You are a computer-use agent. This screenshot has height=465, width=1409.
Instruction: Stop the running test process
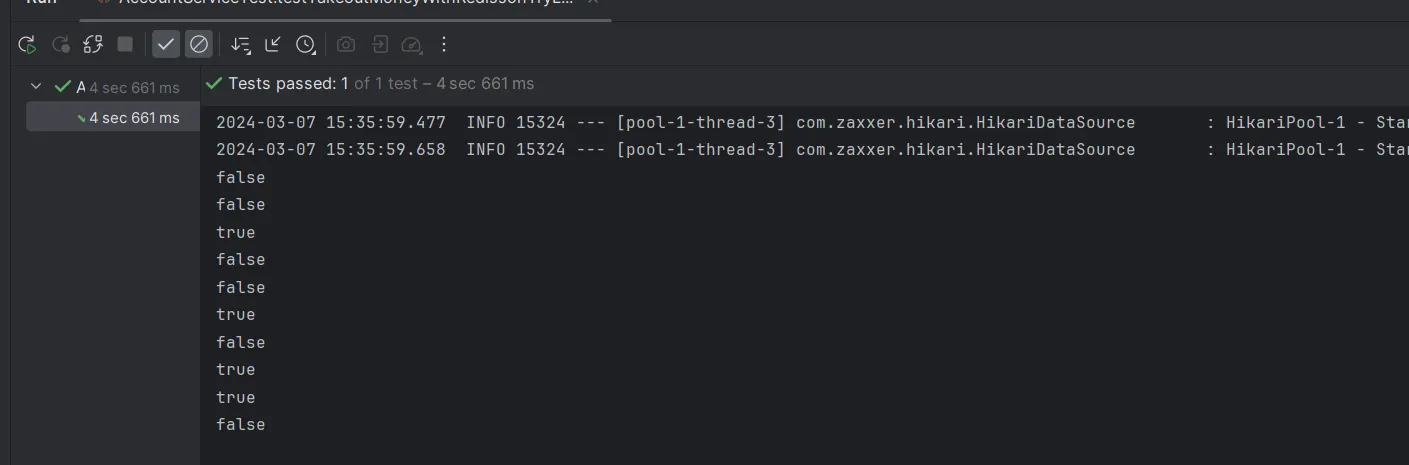coord(125,44)
